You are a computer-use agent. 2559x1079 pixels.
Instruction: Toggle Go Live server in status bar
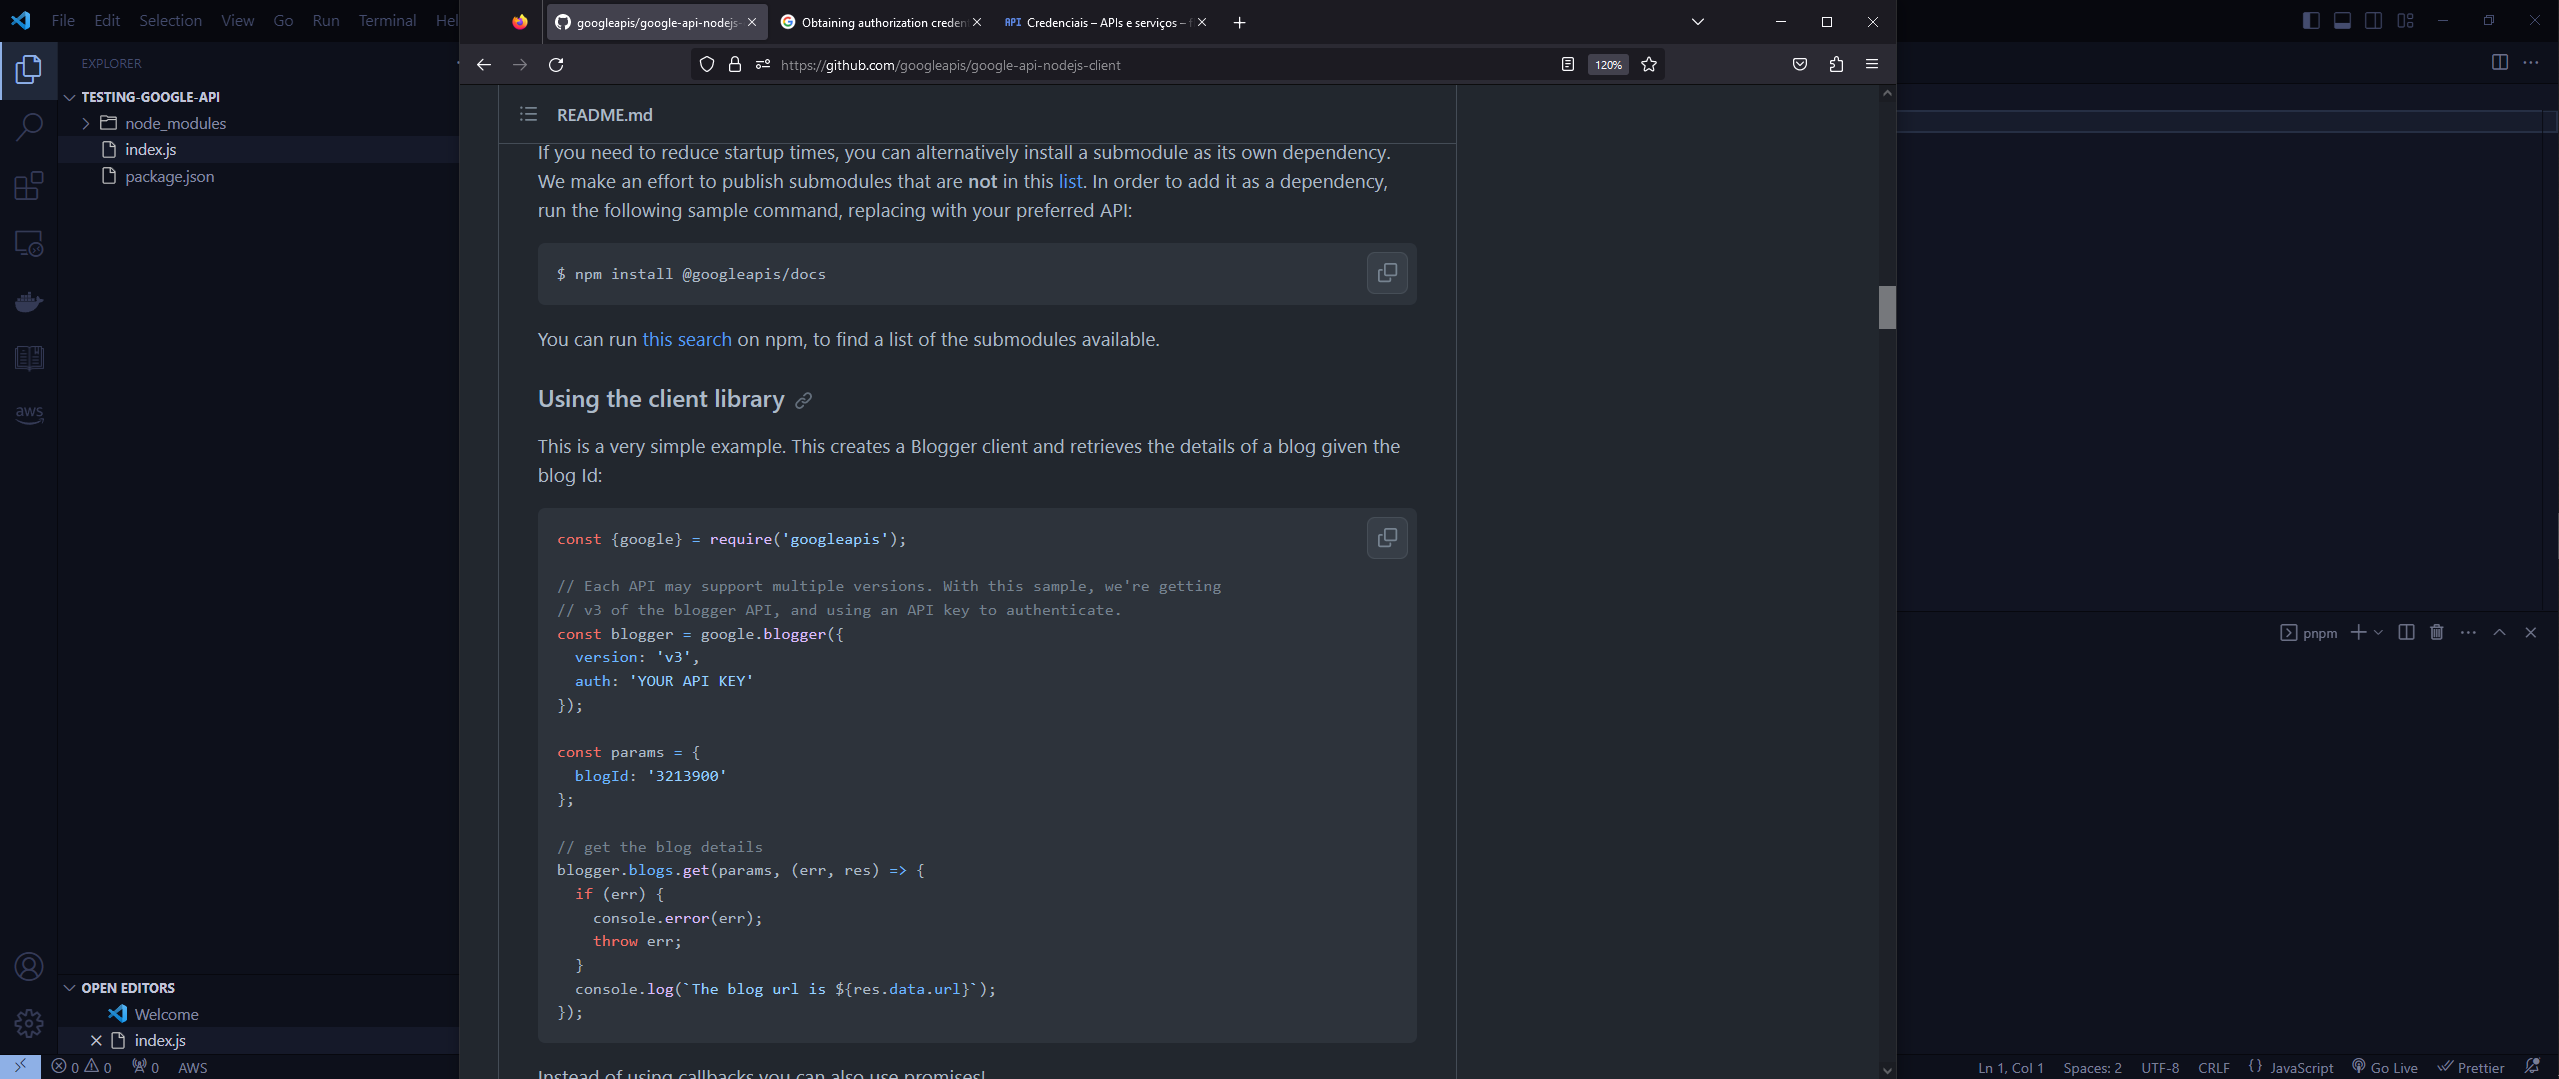click(x=2385, y=1067)
